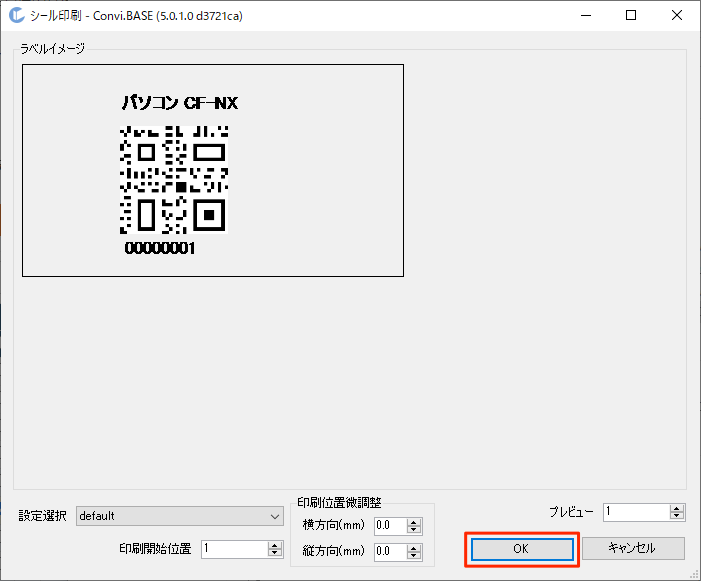
Task: Click the ラベルイメージ group label
Action: [x=52, y=48]
